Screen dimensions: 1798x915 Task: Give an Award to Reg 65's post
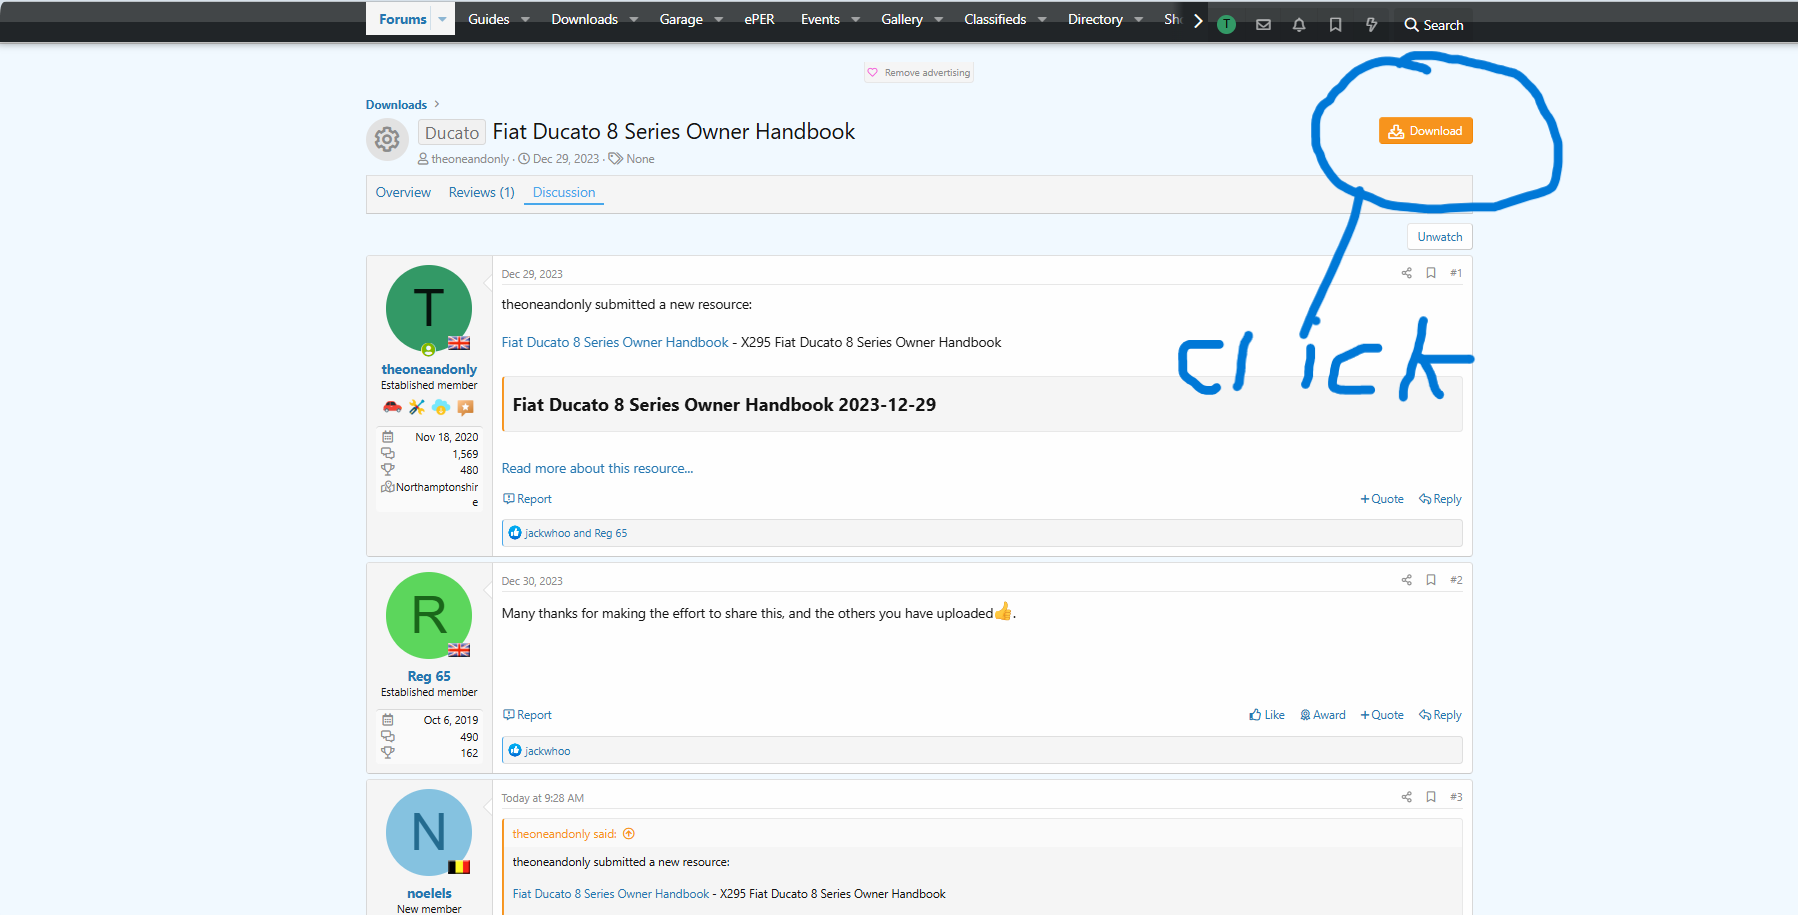[1323, 715]
